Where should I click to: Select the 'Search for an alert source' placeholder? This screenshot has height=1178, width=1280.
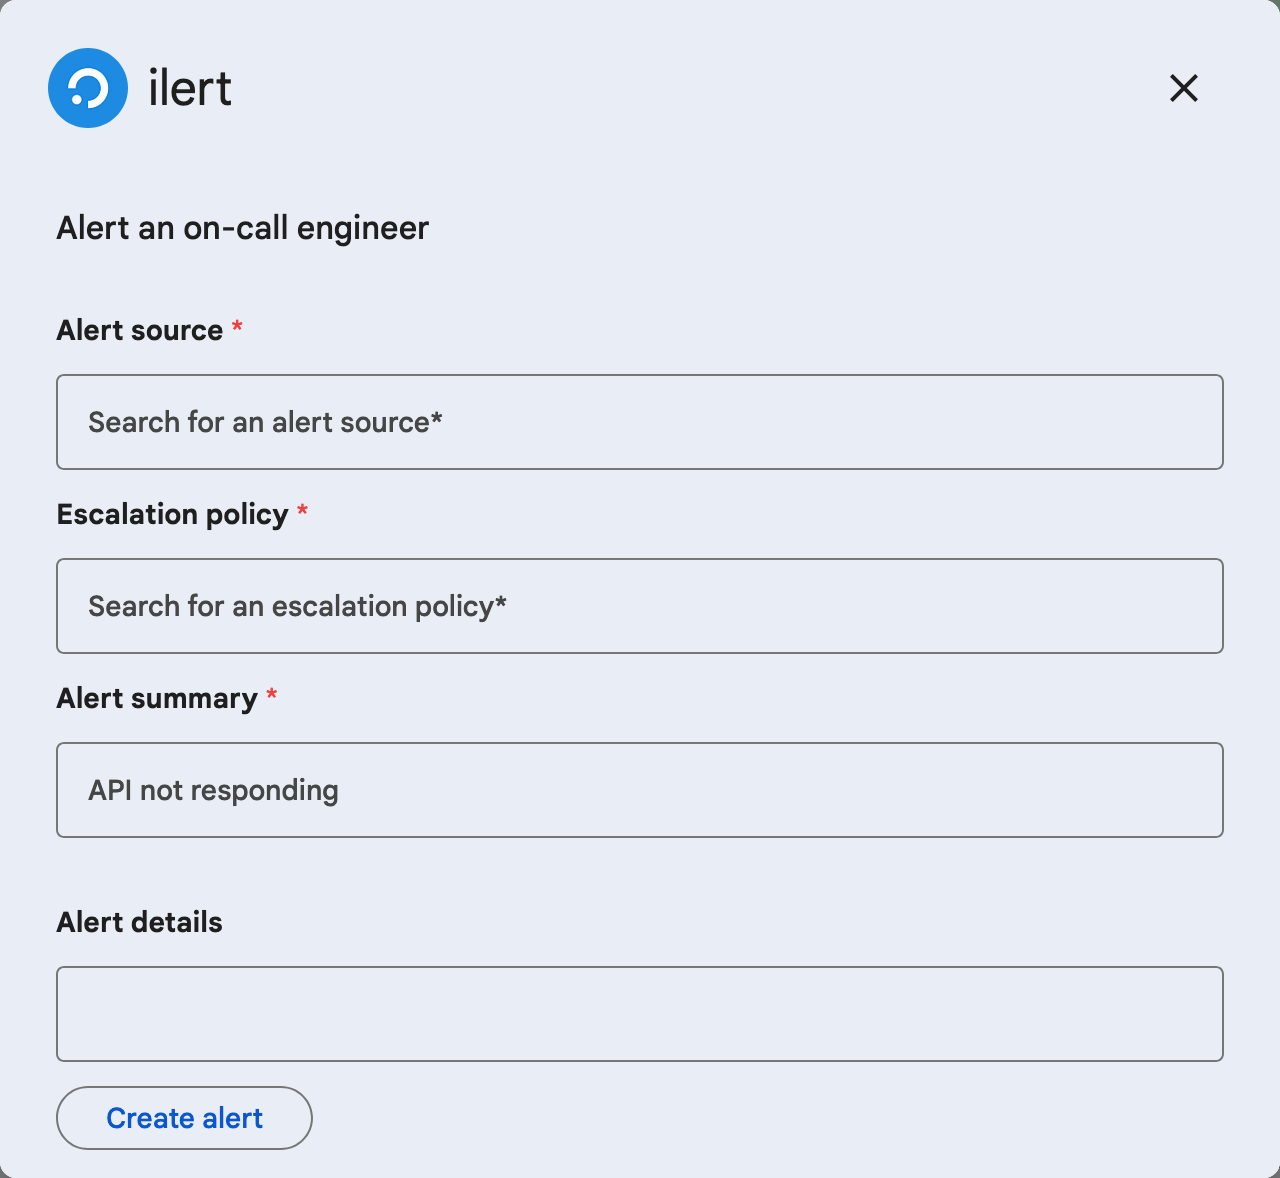[x=265, y=422]
